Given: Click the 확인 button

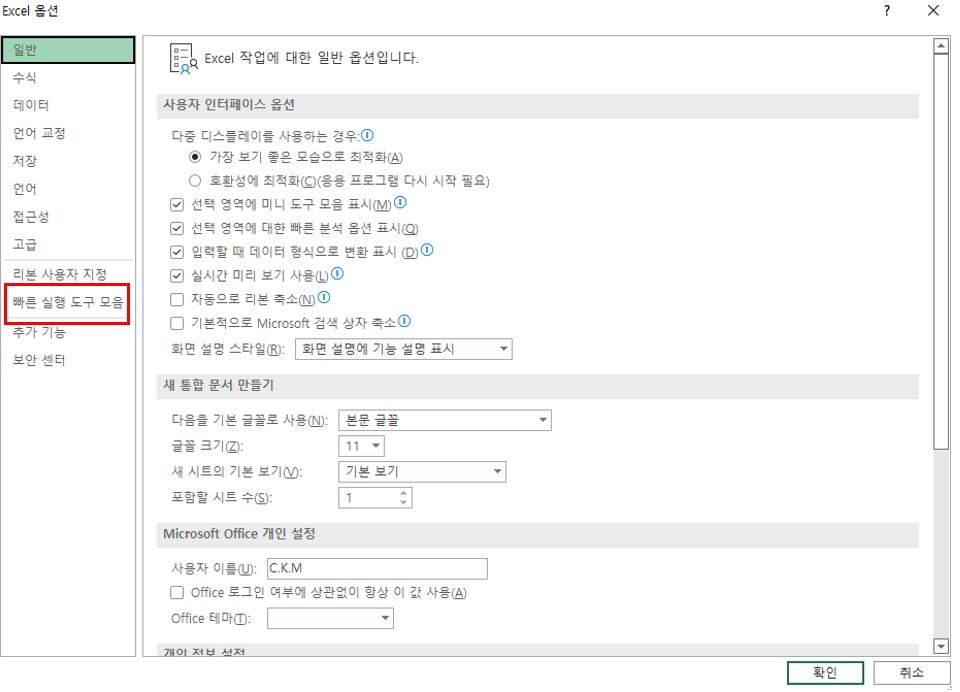Looking at the screenshot, I should (824, 672).
